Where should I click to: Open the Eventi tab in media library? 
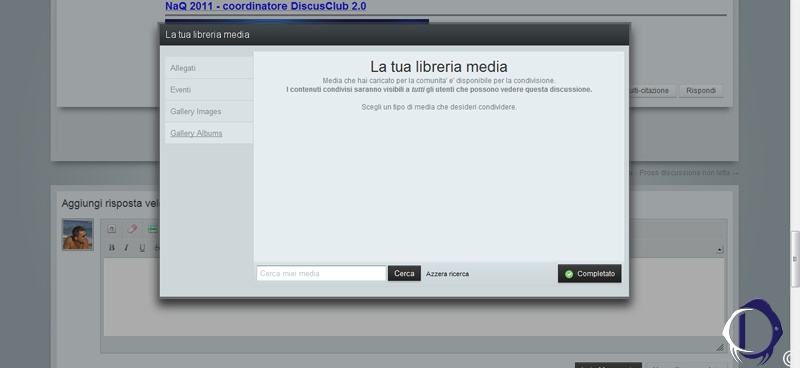[209, 90]
